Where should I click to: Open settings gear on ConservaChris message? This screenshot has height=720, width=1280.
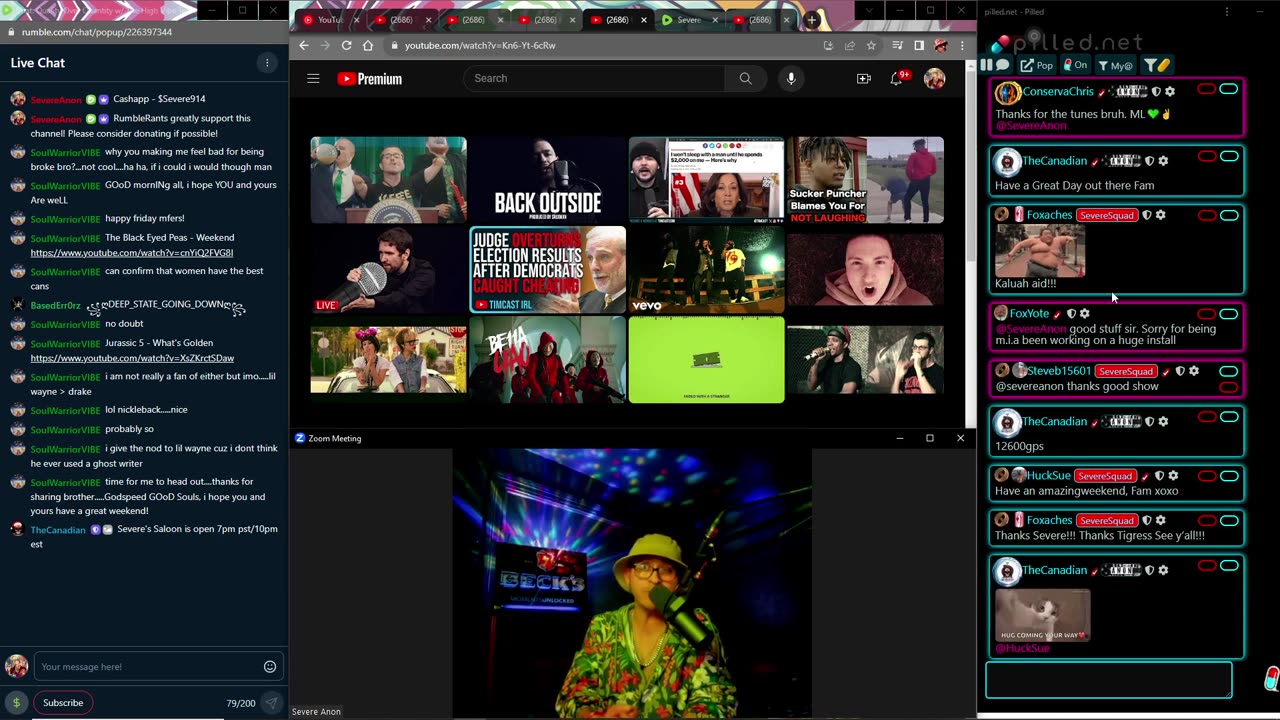click(x=1170, y=92)
